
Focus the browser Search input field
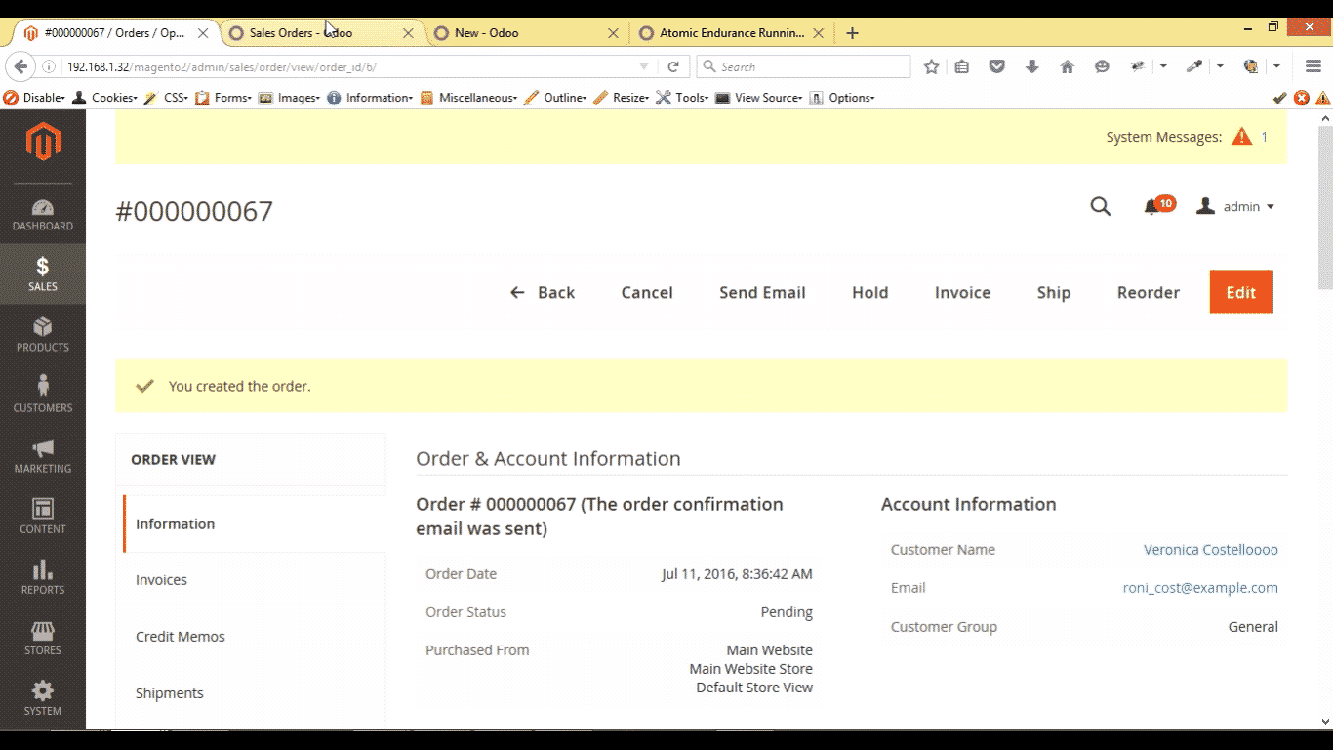pyautogui.click(x=803, y=67)
